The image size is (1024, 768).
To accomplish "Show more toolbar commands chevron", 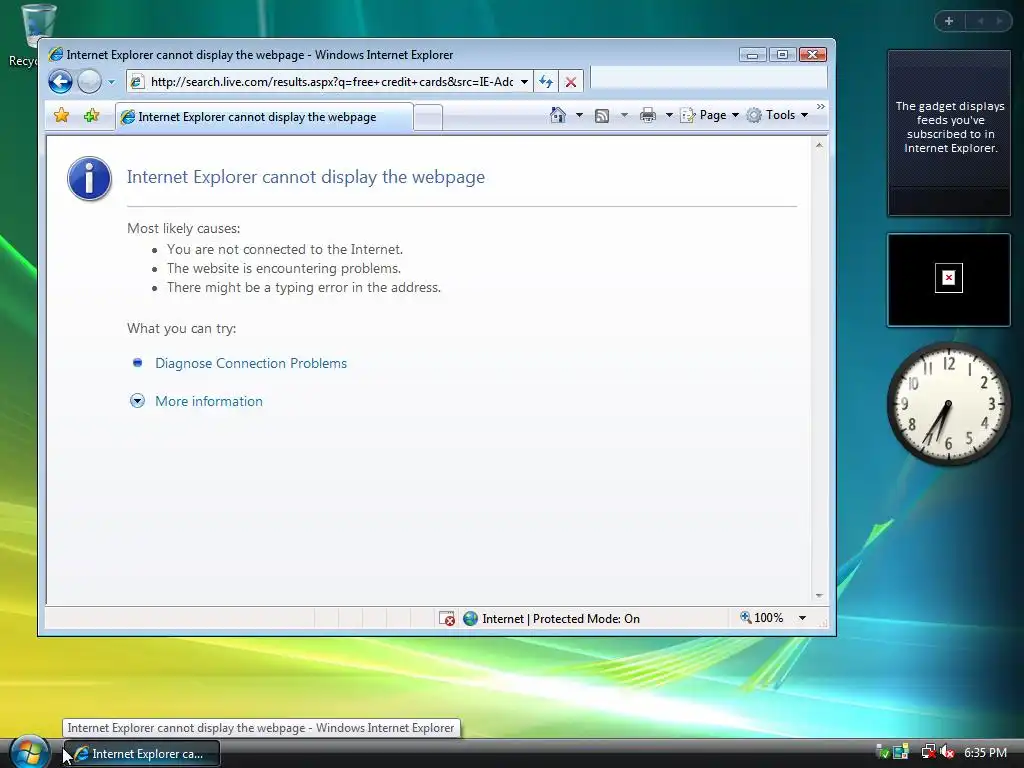I will (x=821, y=106).
